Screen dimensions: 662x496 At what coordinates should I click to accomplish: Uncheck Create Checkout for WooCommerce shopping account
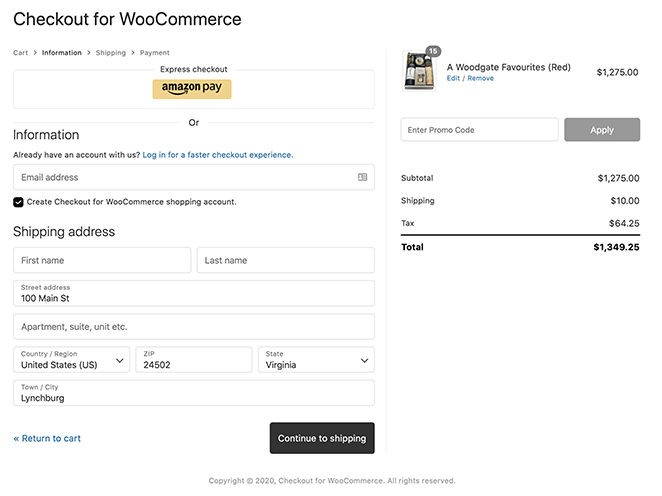point(18,202)
